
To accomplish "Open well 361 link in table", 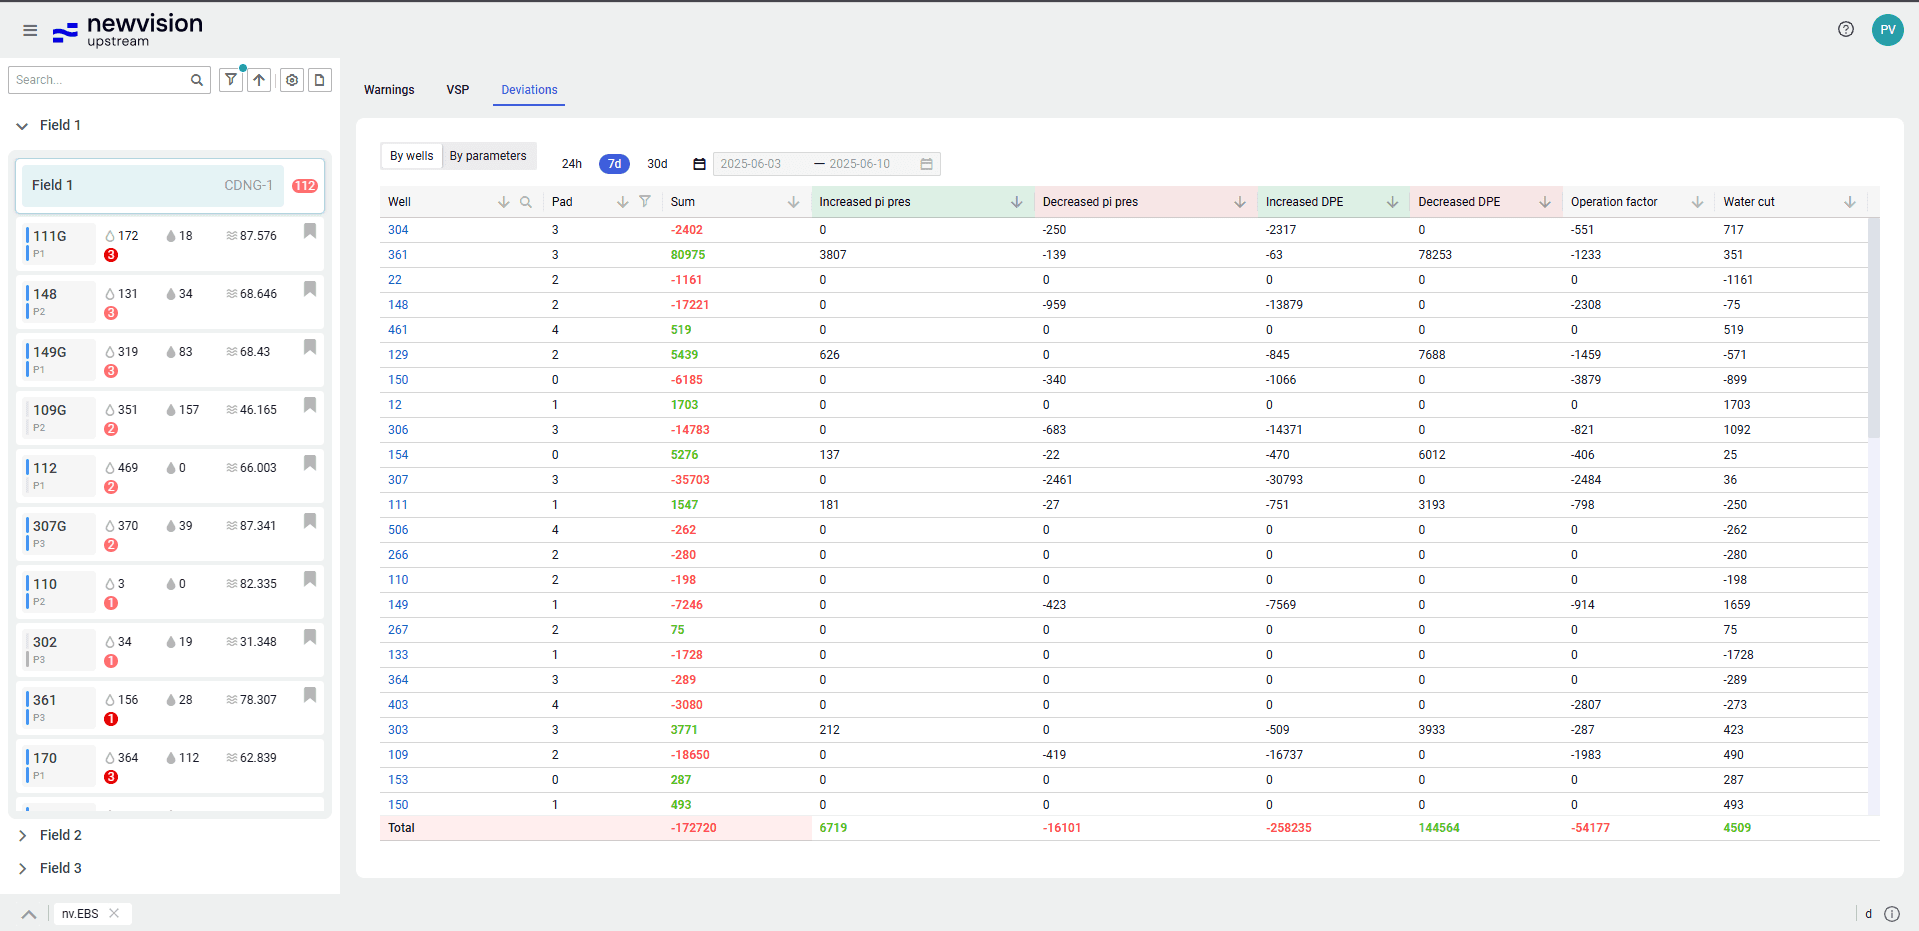I will pyautogui.click(x=398, y=255).
